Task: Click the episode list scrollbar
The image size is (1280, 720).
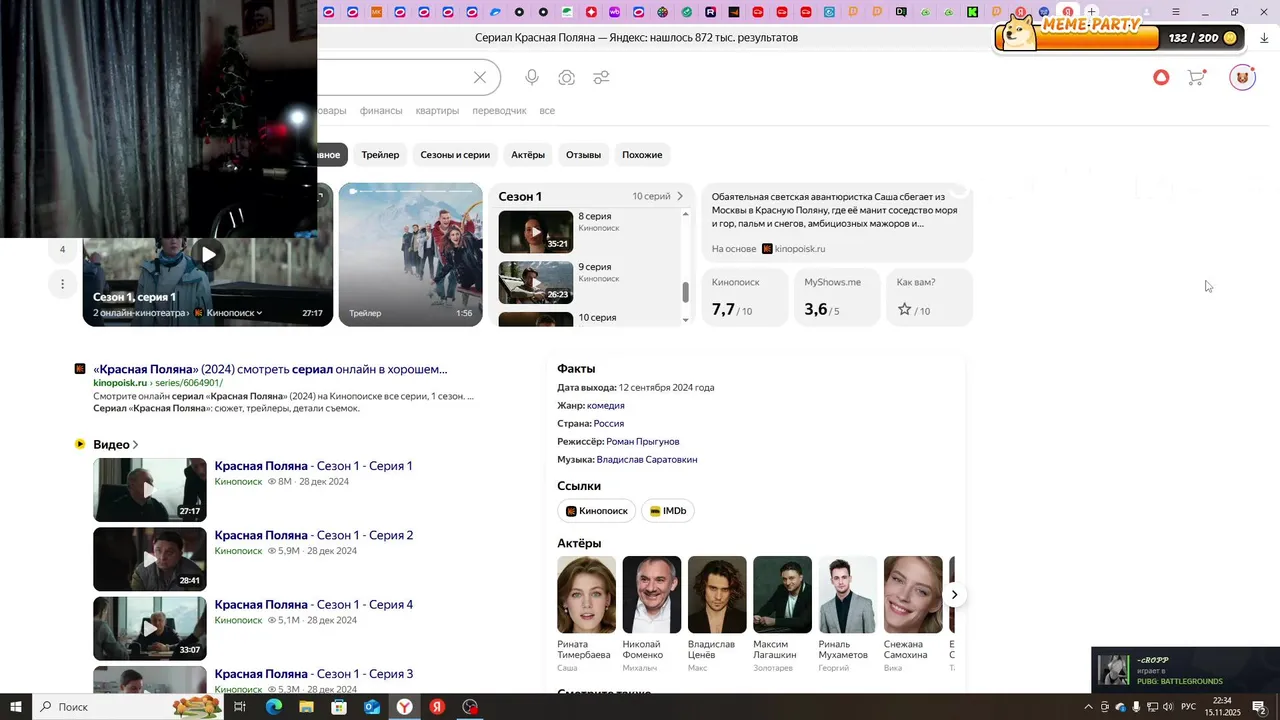Action: 686,291
